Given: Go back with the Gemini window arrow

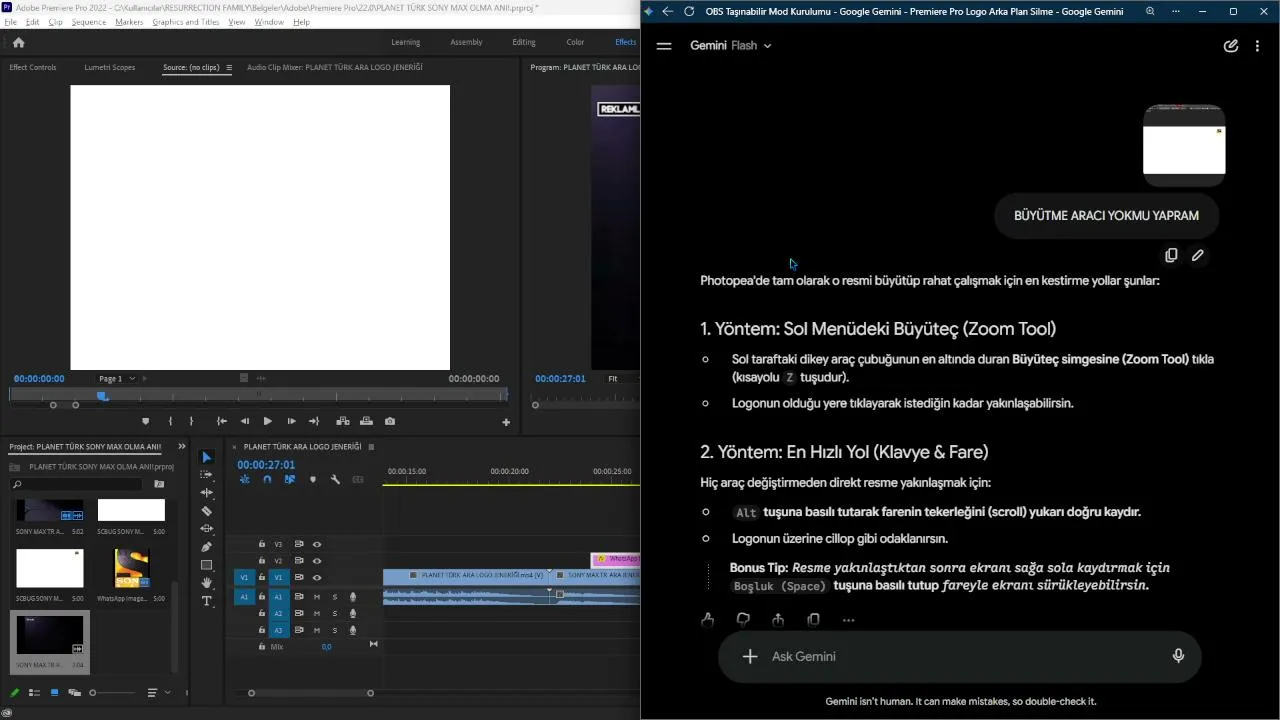Looking at the screenshot, I should pos(667,11).
